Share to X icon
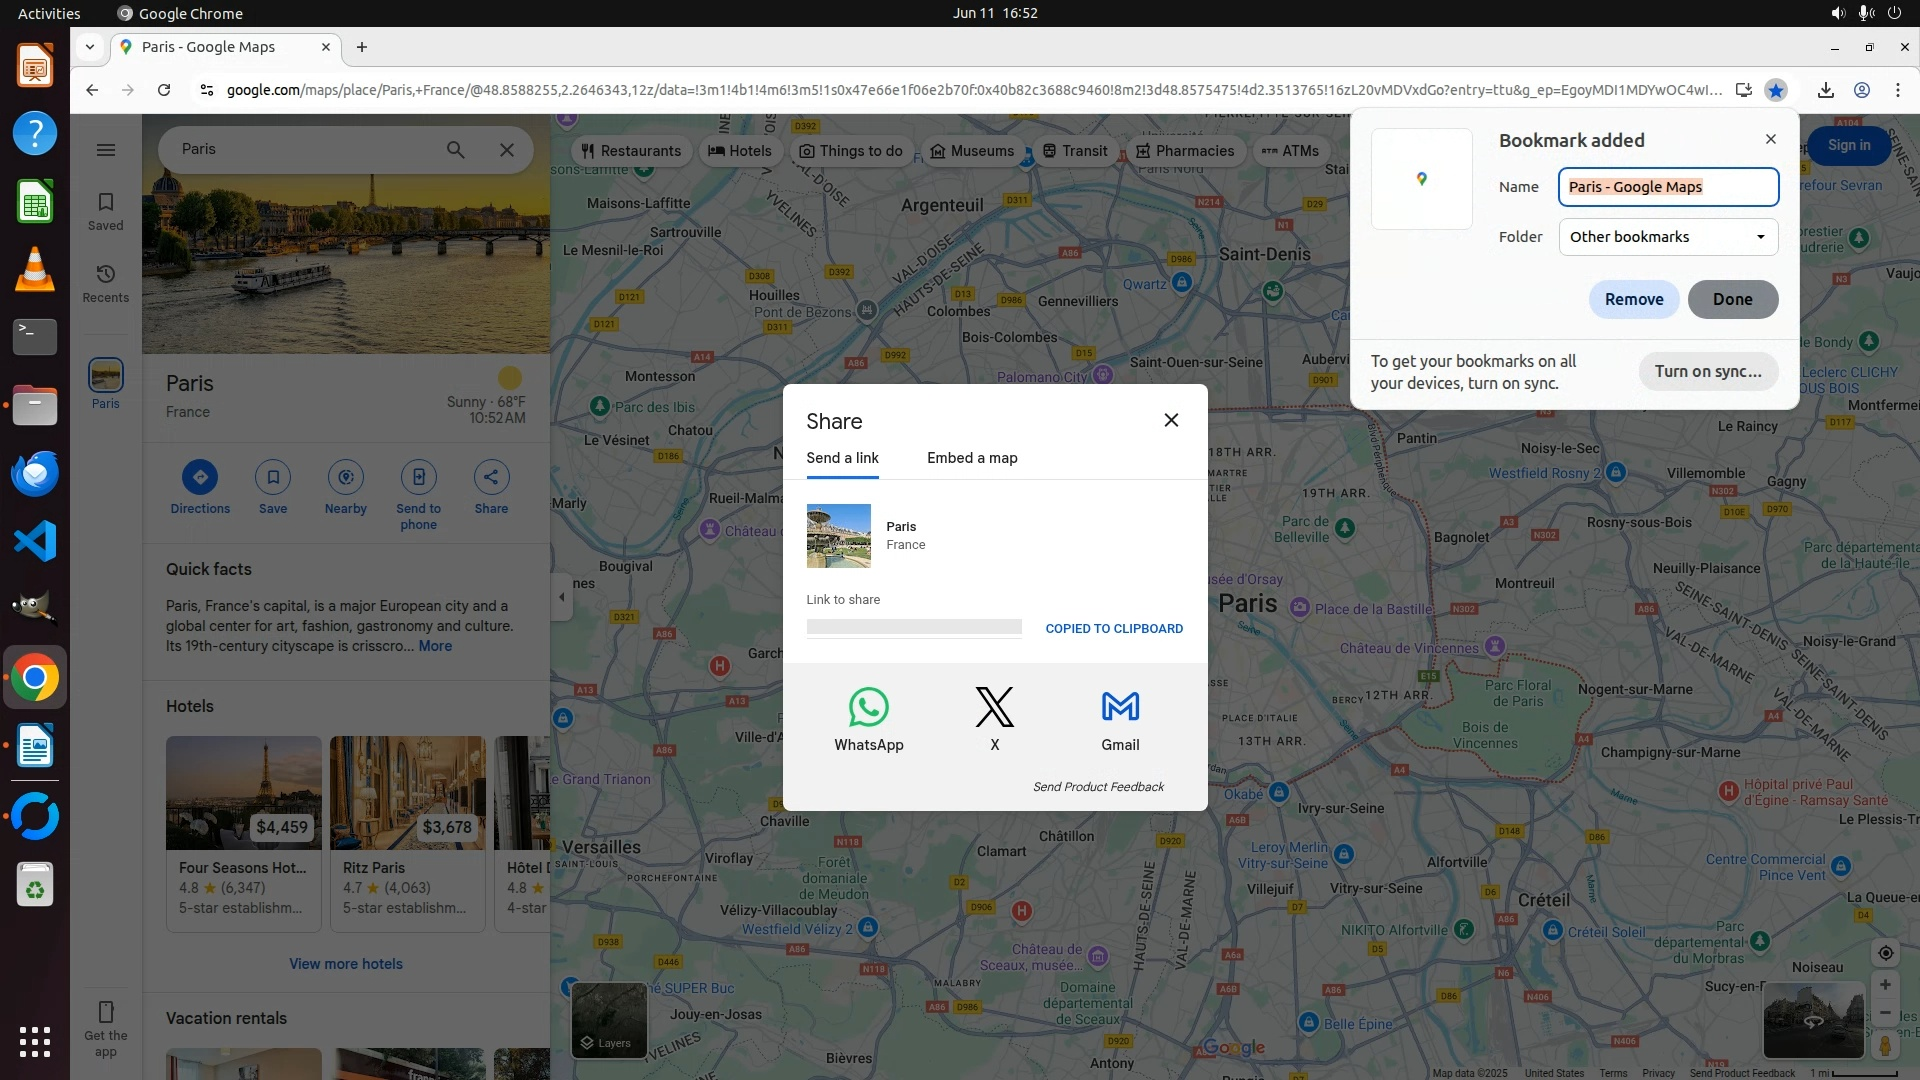 coord(994,707)
